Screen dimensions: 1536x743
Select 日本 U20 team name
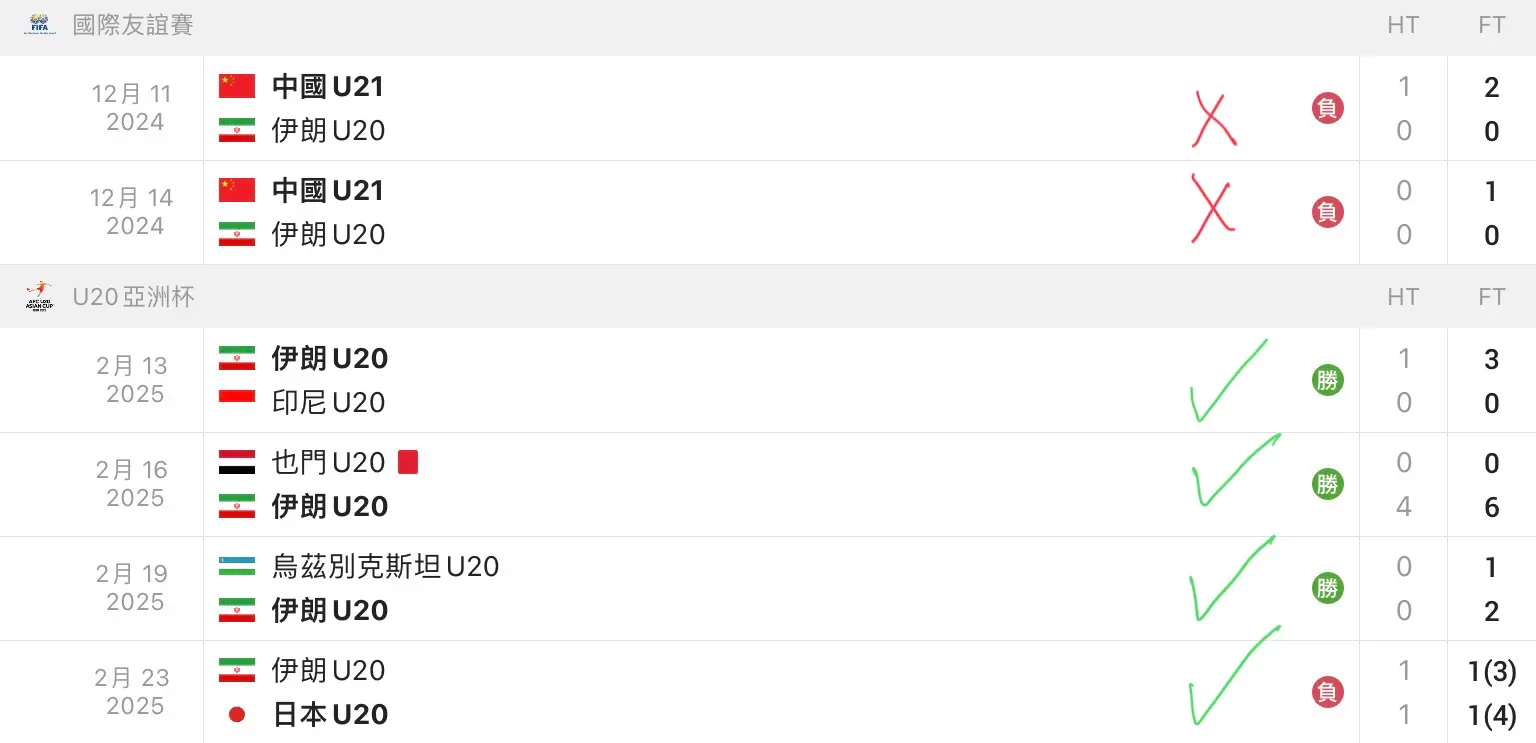330,715
